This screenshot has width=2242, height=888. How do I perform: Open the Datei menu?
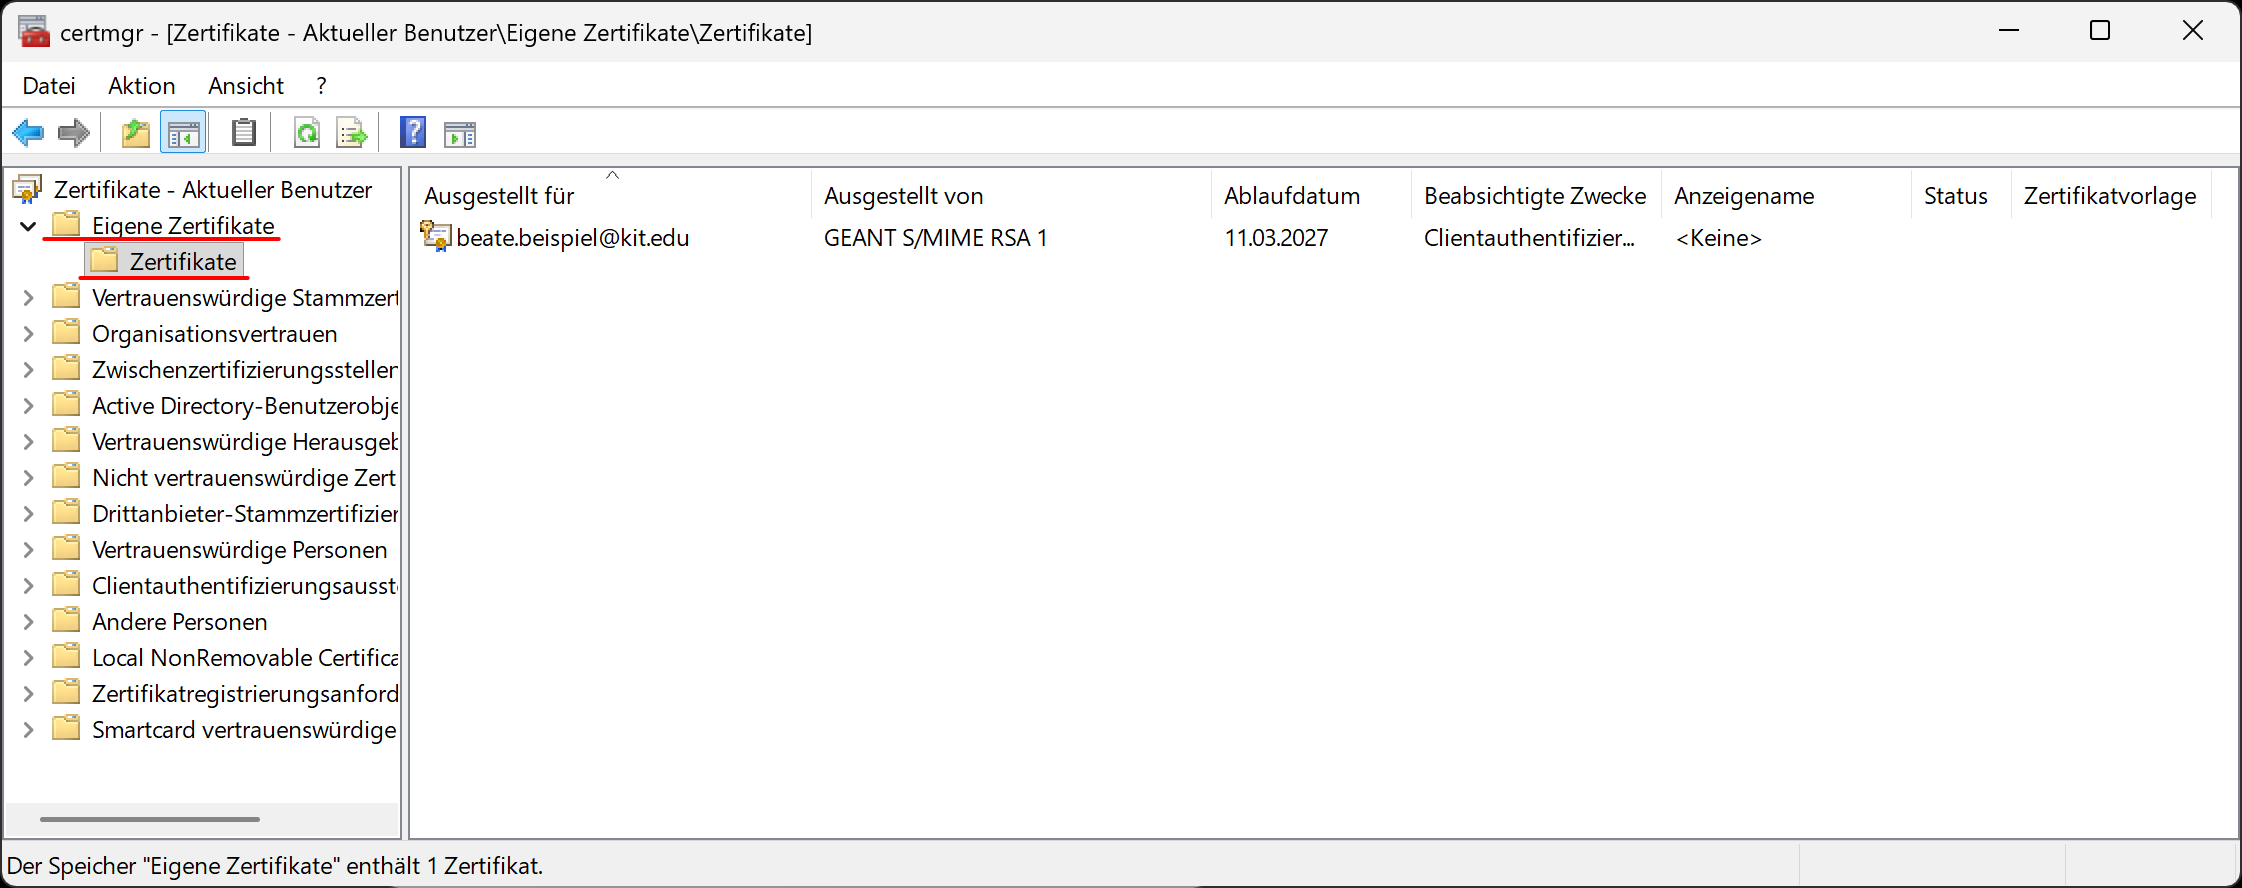(x=49, y=86)
